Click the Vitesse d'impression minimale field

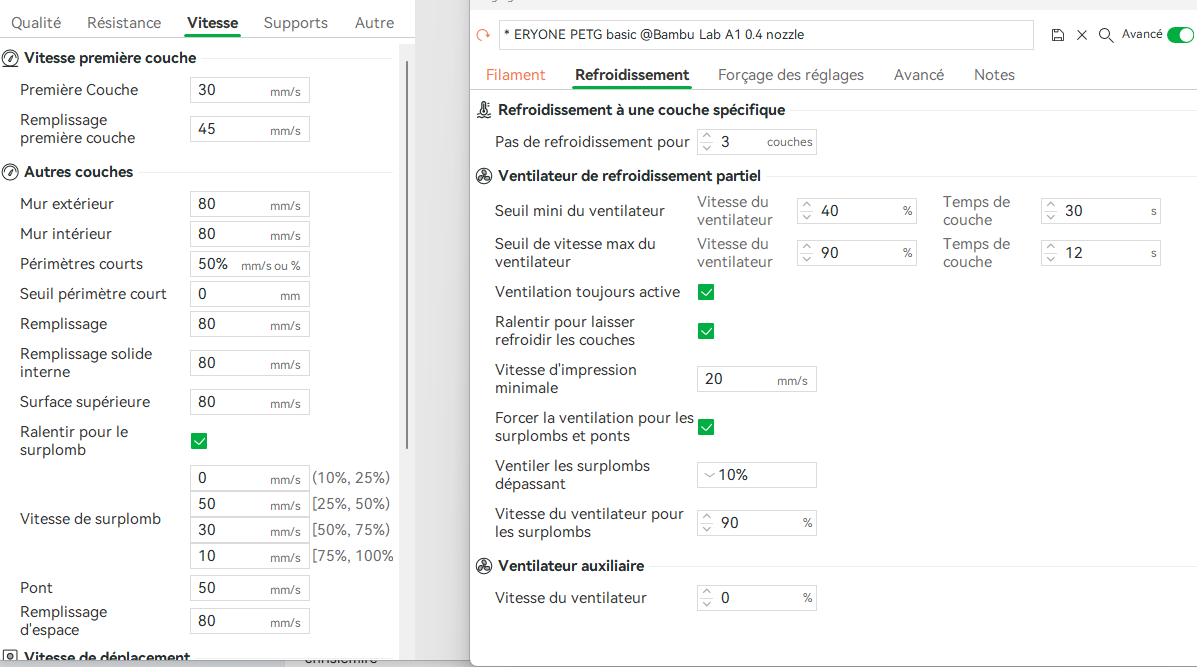740,380
